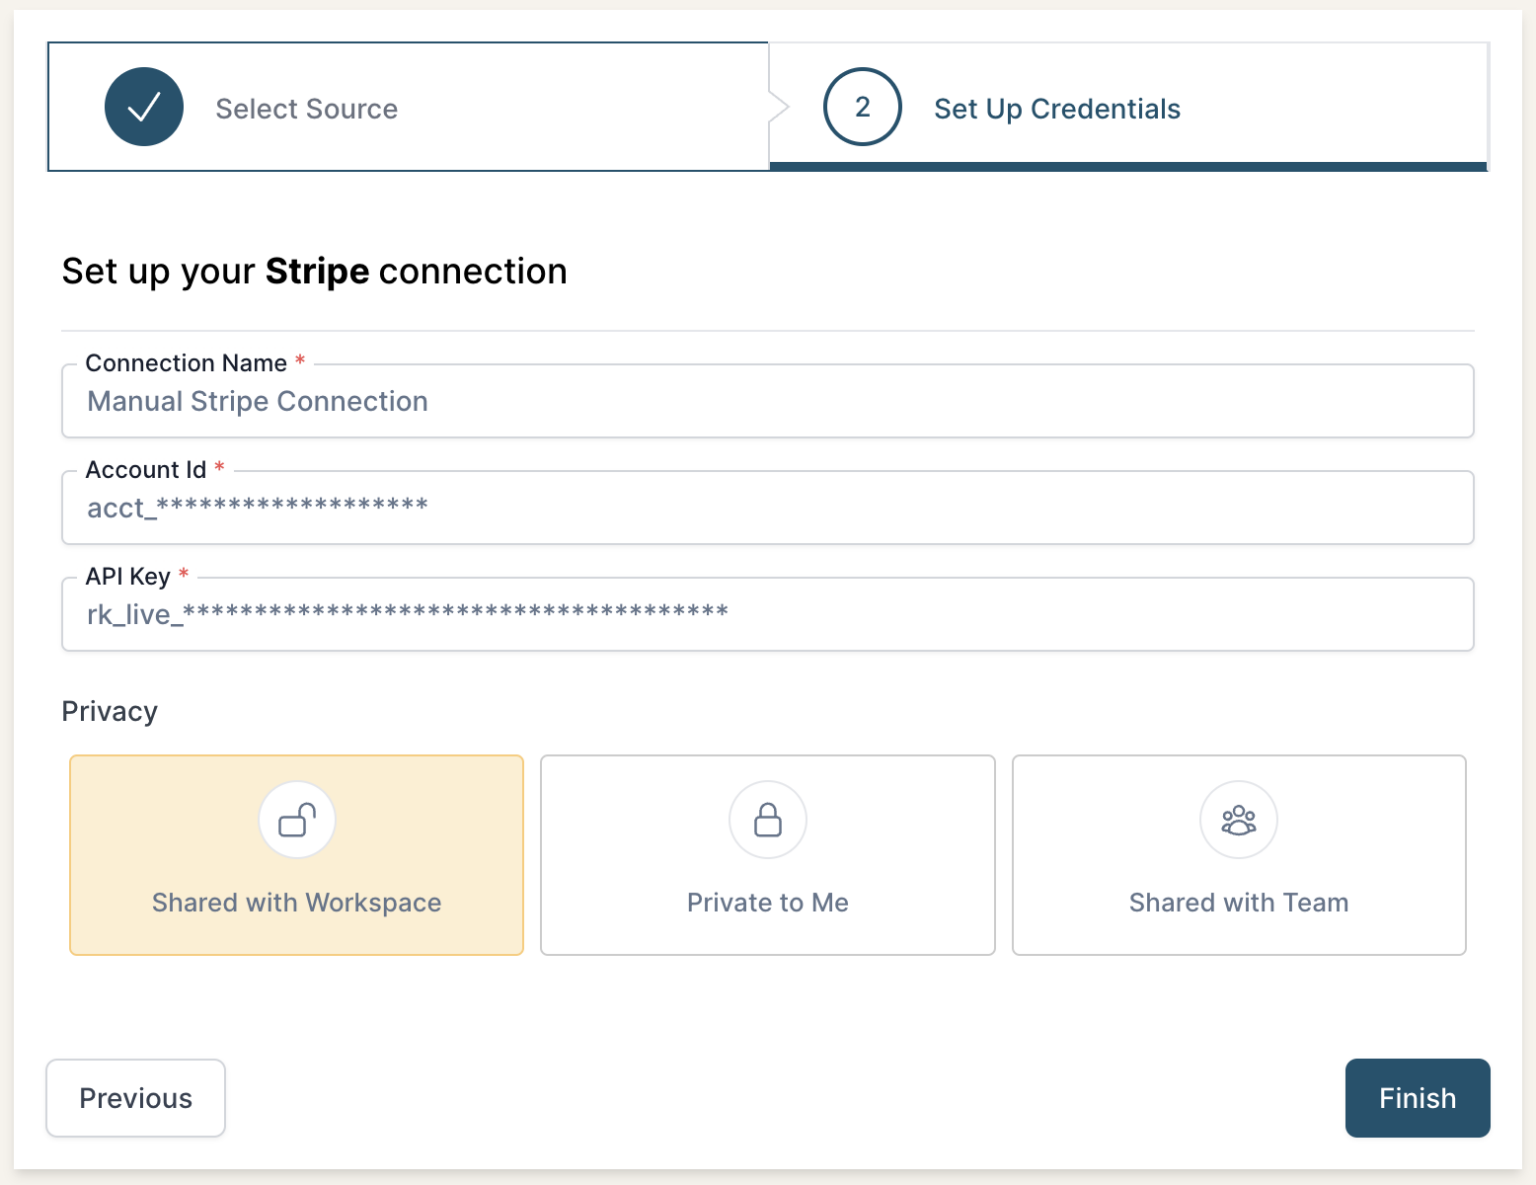Viewport: 1536px width, 1185px height.
Task: Select the Shared with Team privacy option
Action: (x=1239, y=855)
